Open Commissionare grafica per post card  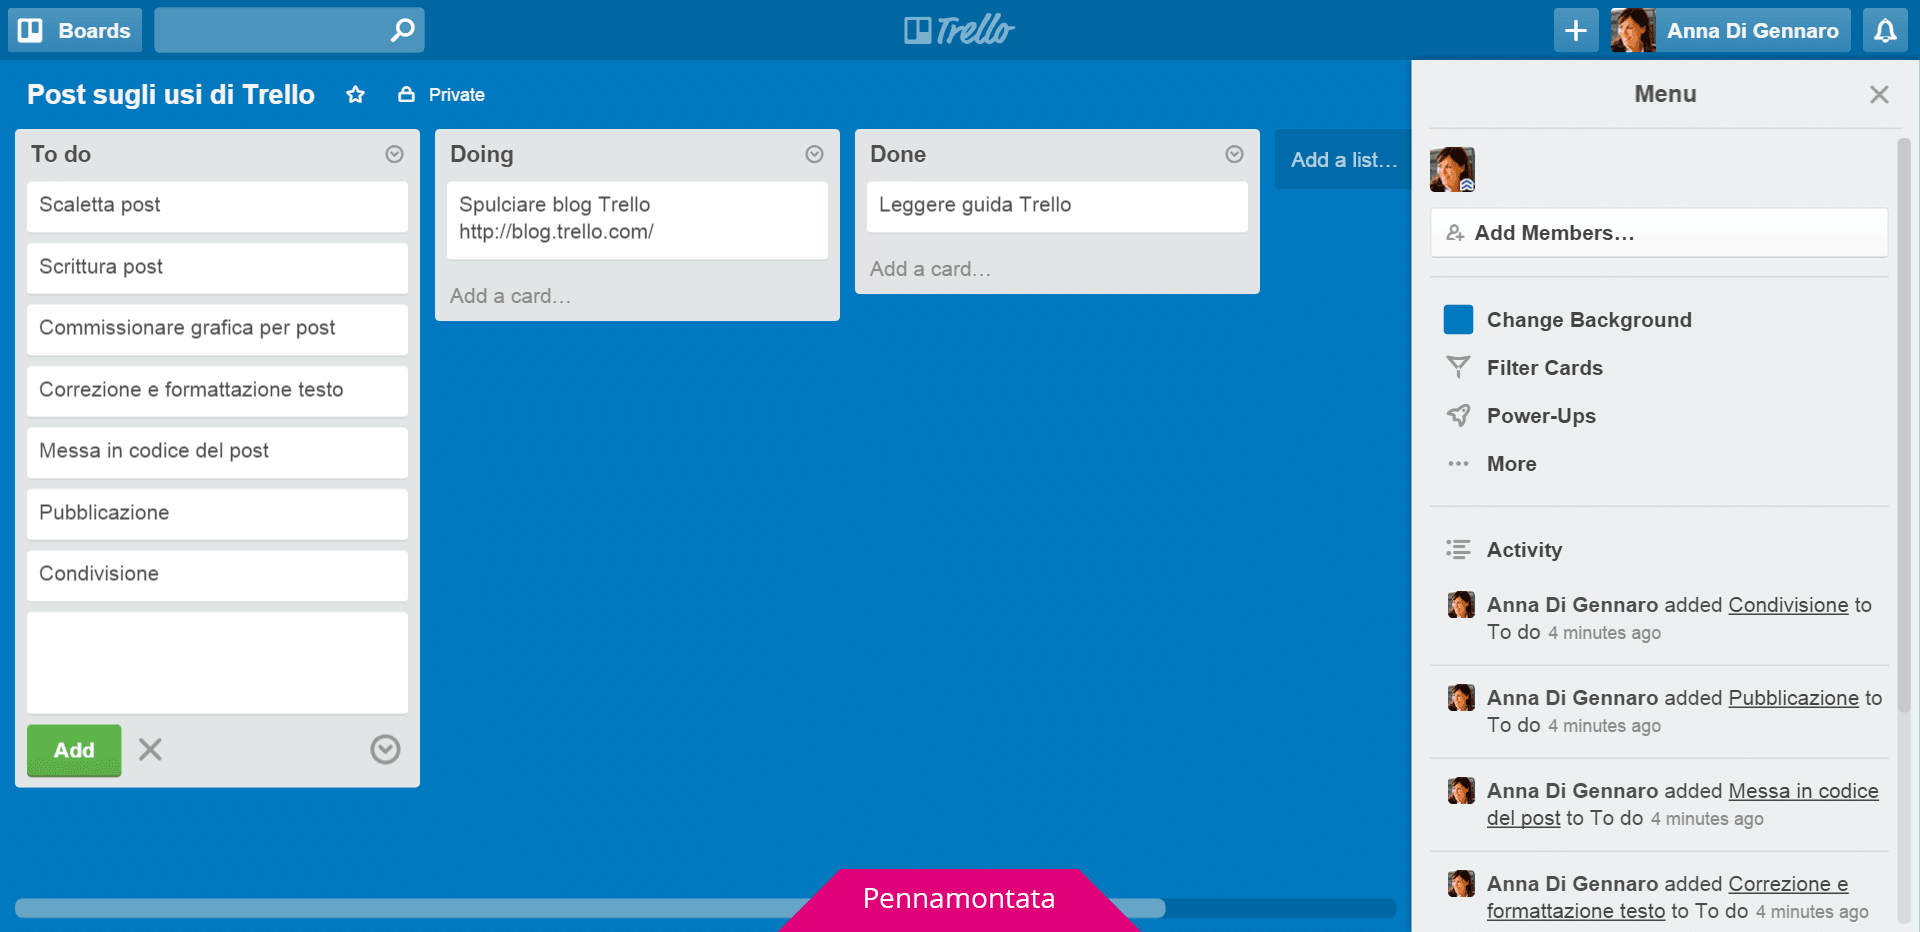coord(217,329)
